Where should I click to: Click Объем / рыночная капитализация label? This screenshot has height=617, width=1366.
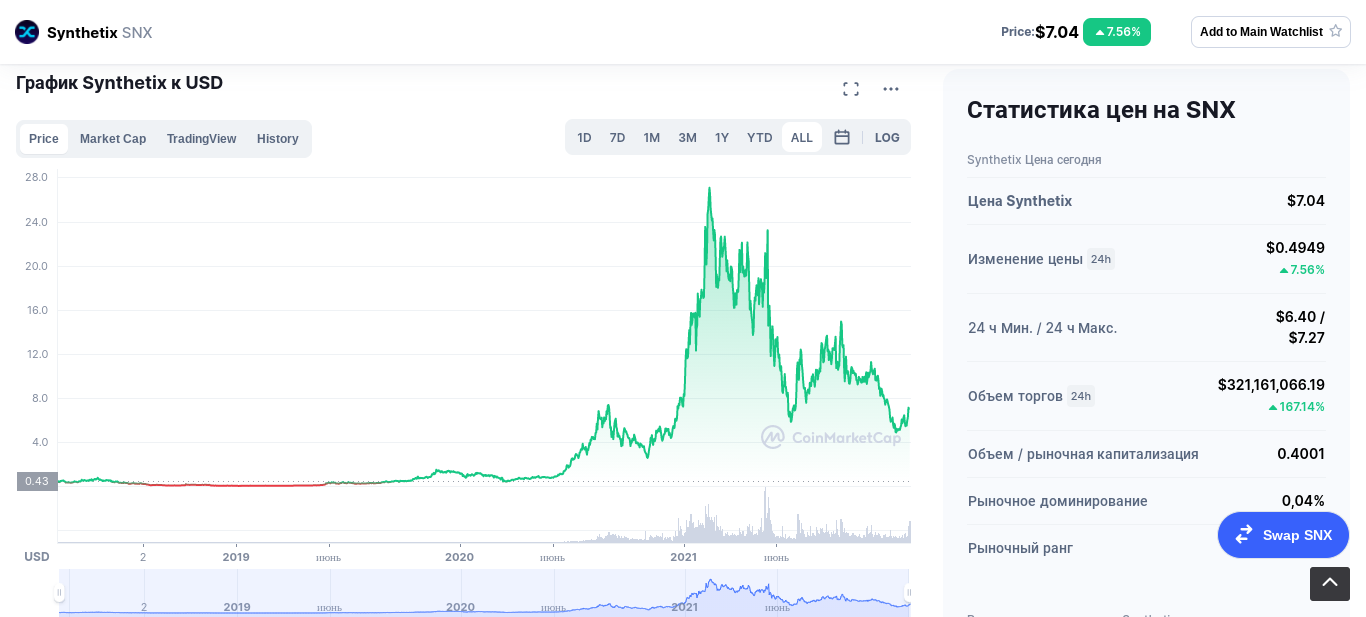1083,454
